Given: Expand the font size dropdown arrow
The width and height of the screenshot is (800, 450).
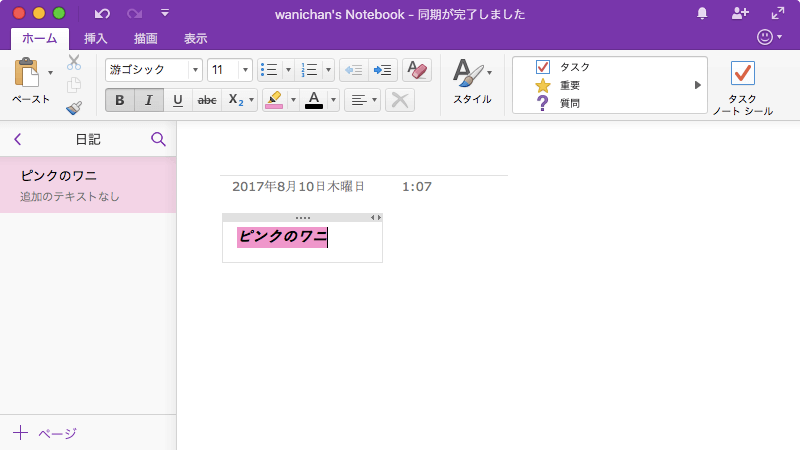Looking at the screenshot, I should 245,70.
